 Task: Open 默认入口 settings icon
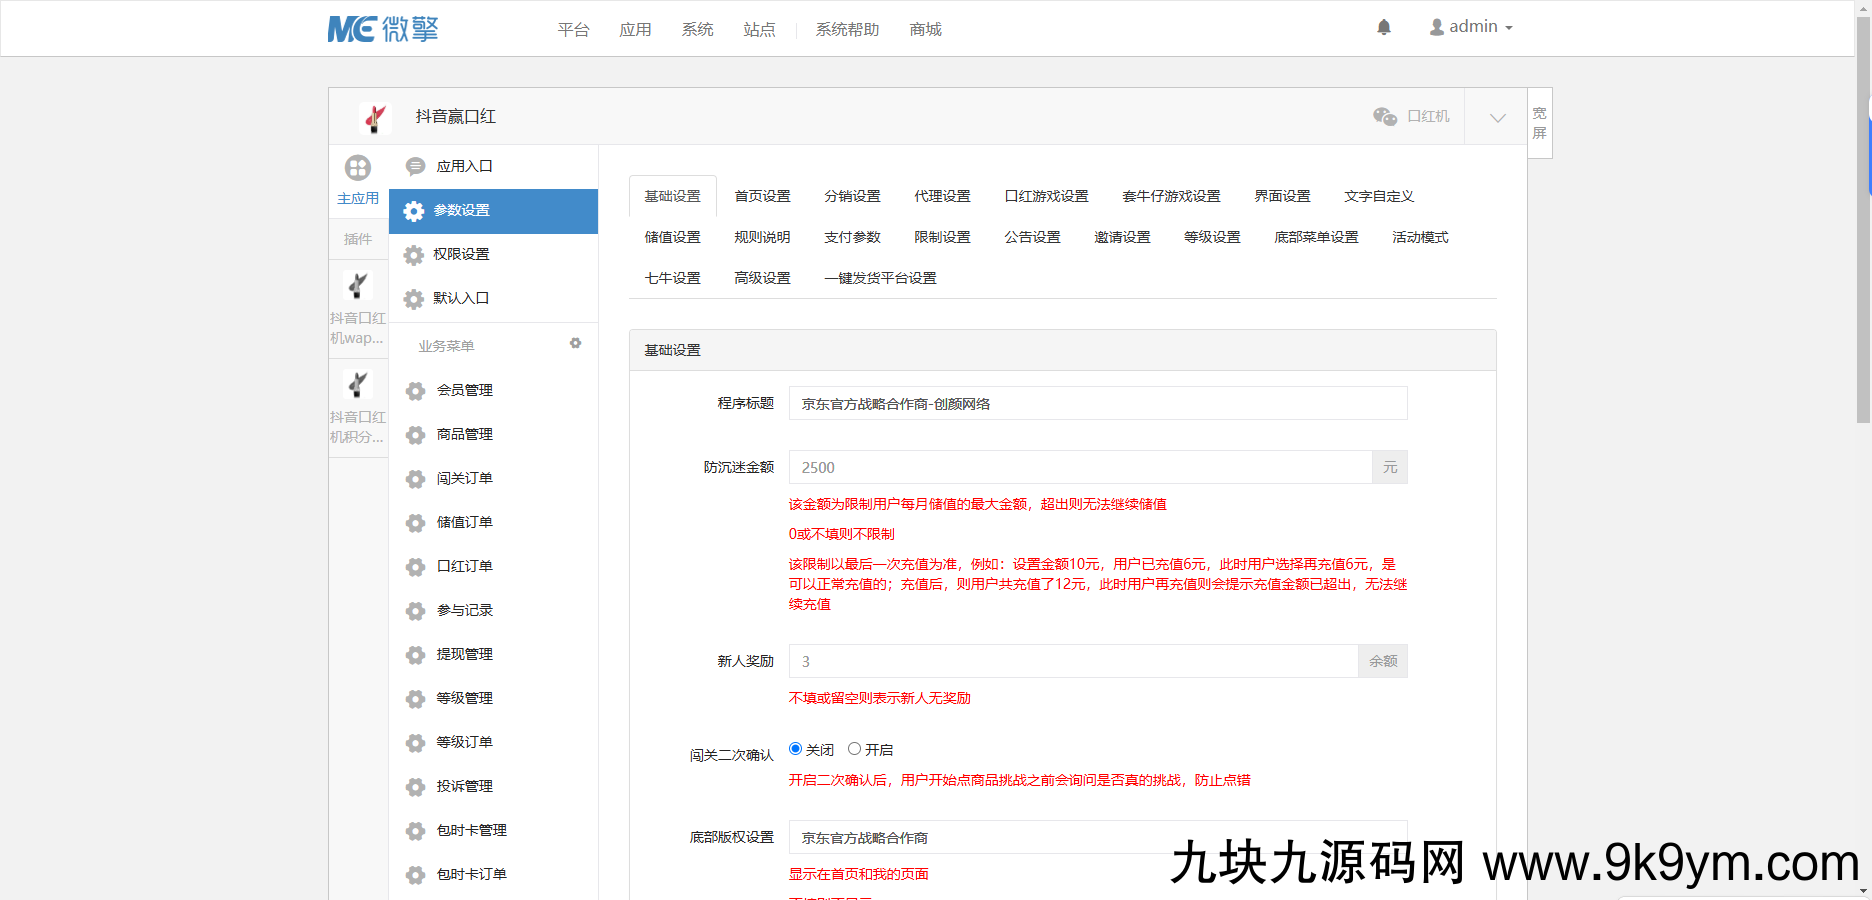(414, 298)
